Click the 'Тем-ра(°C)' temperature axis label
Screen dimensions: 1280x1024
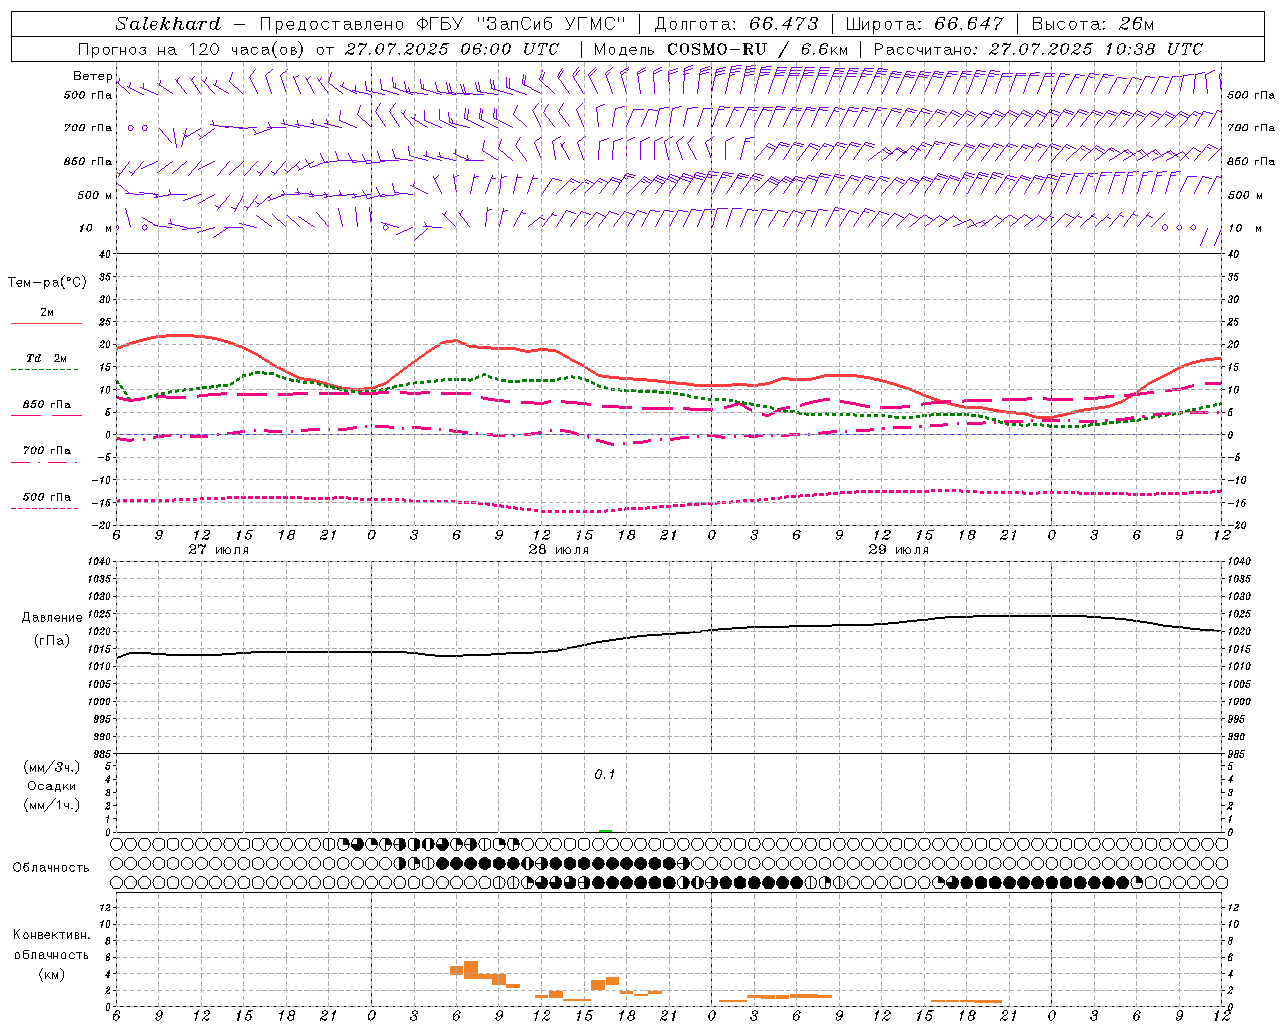(47, 283)
